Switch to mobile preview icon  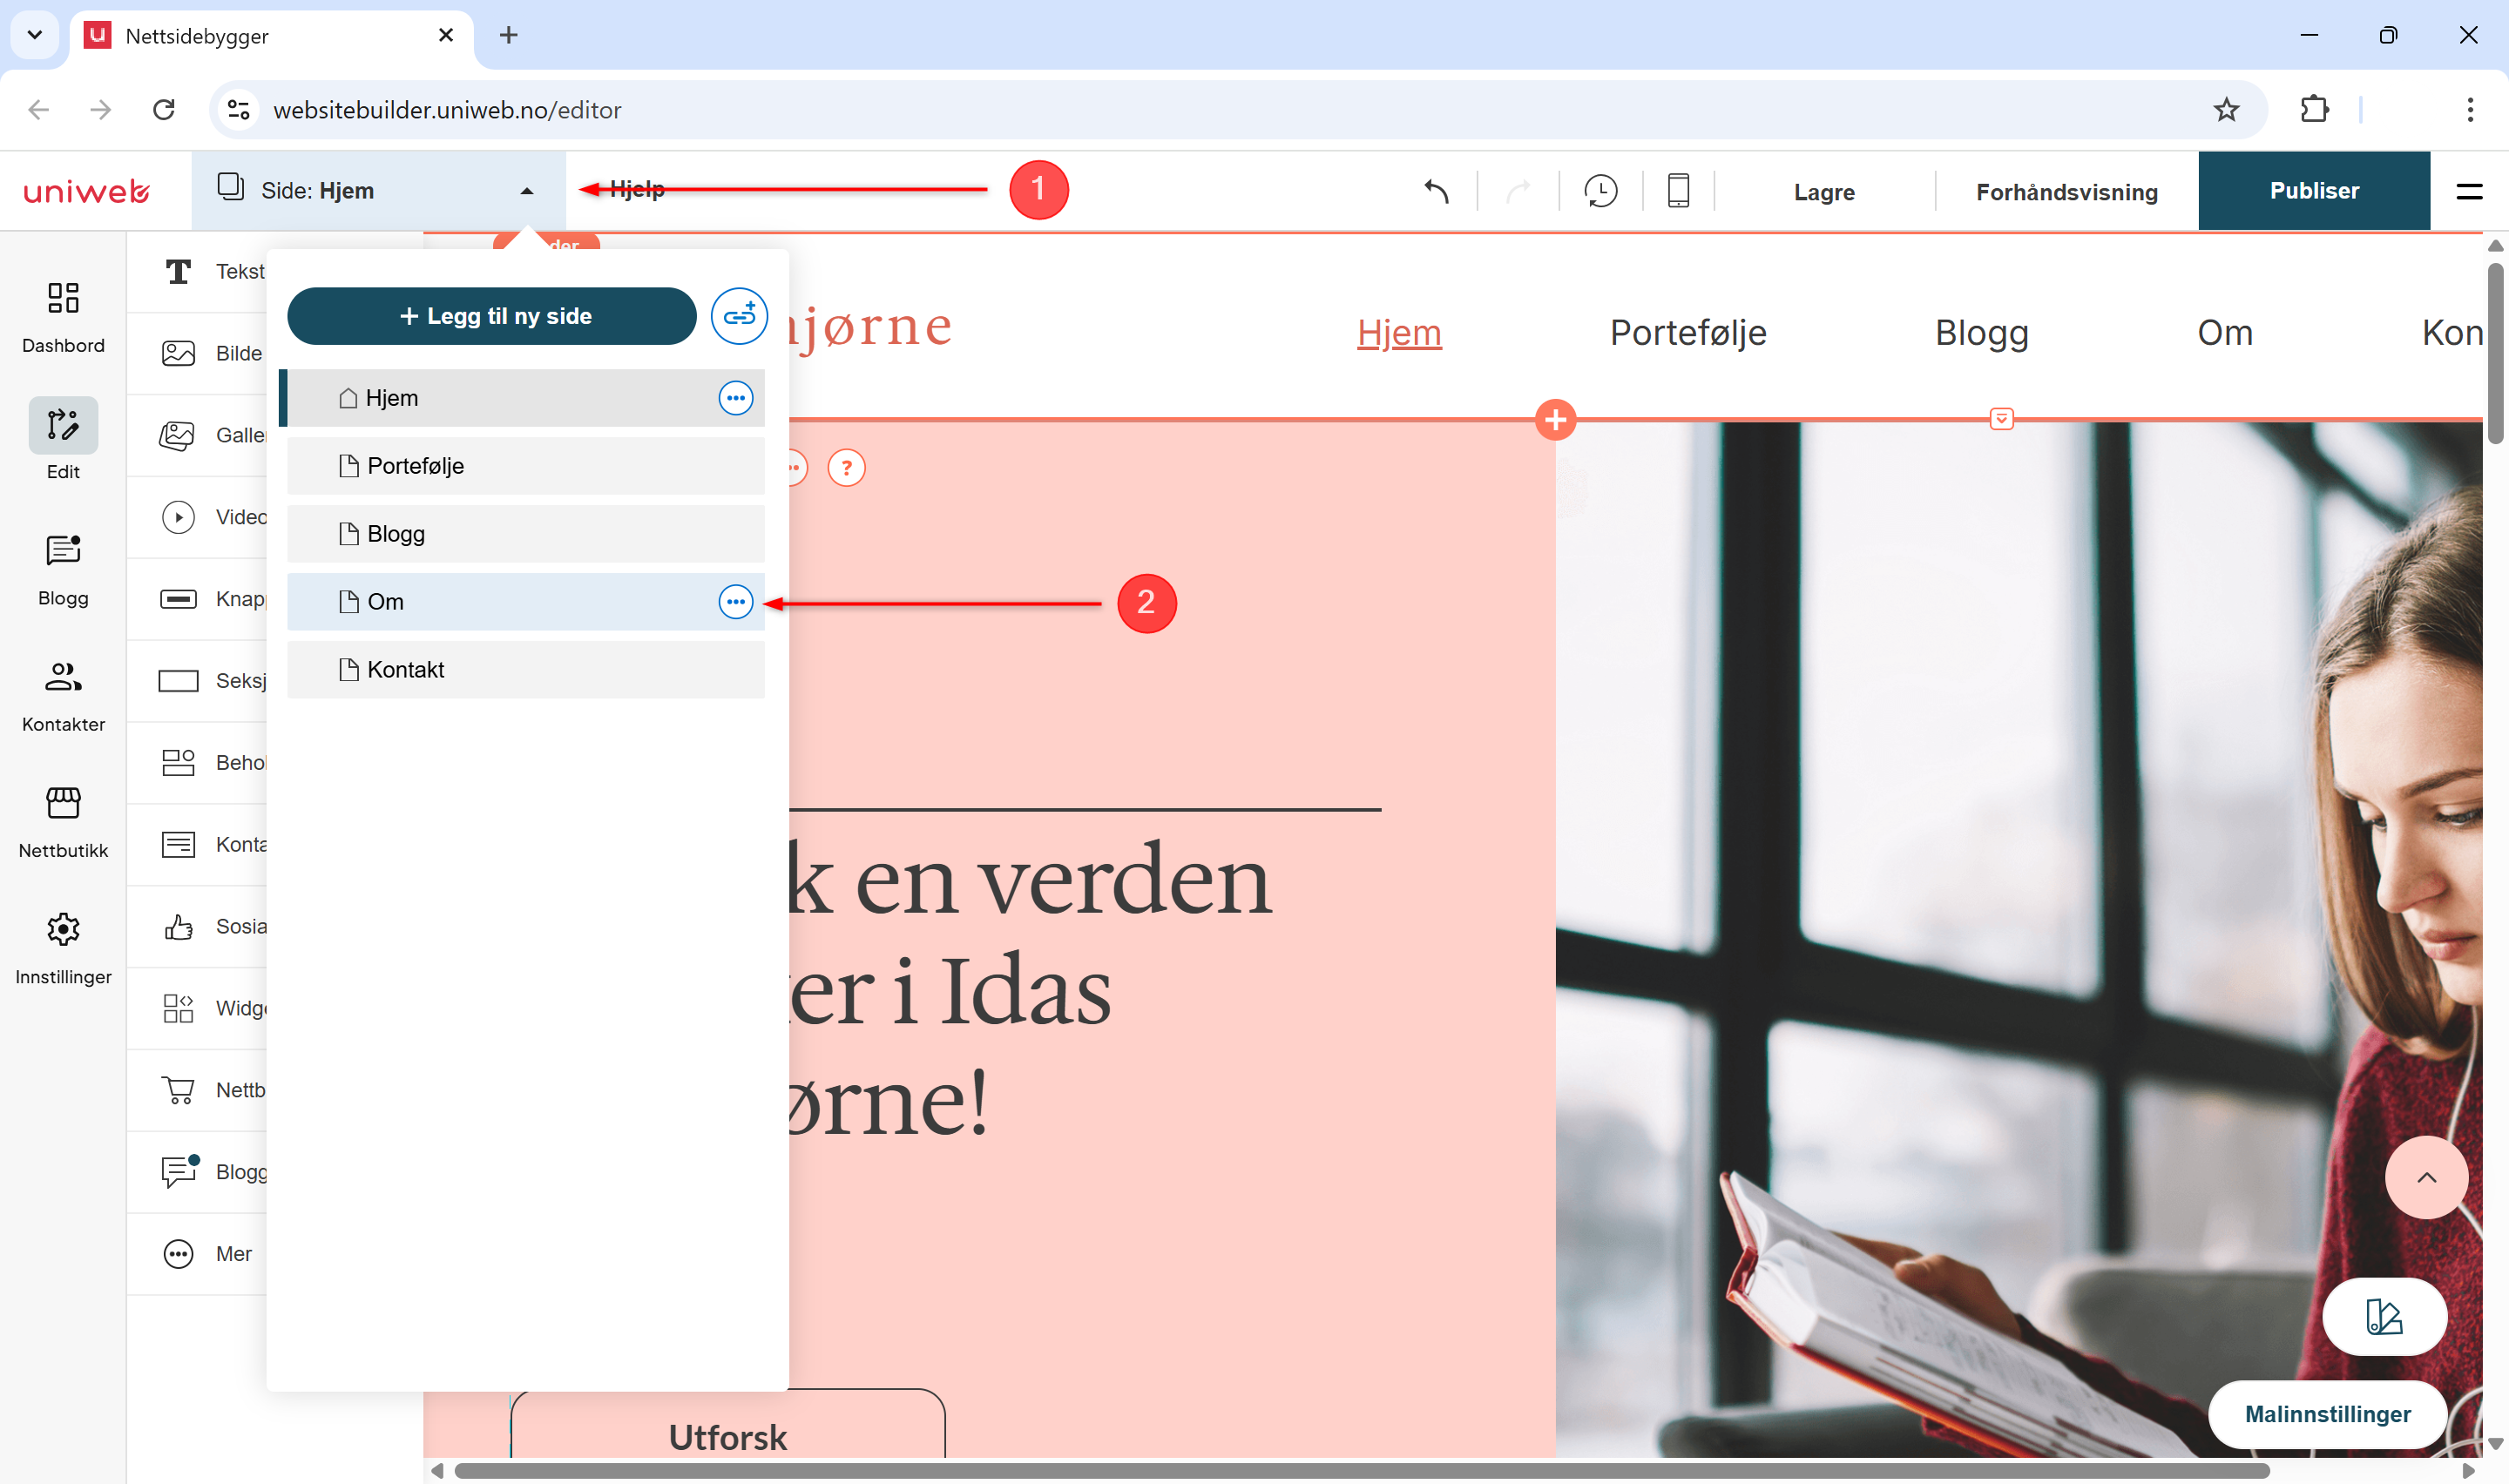(1678, 191)
